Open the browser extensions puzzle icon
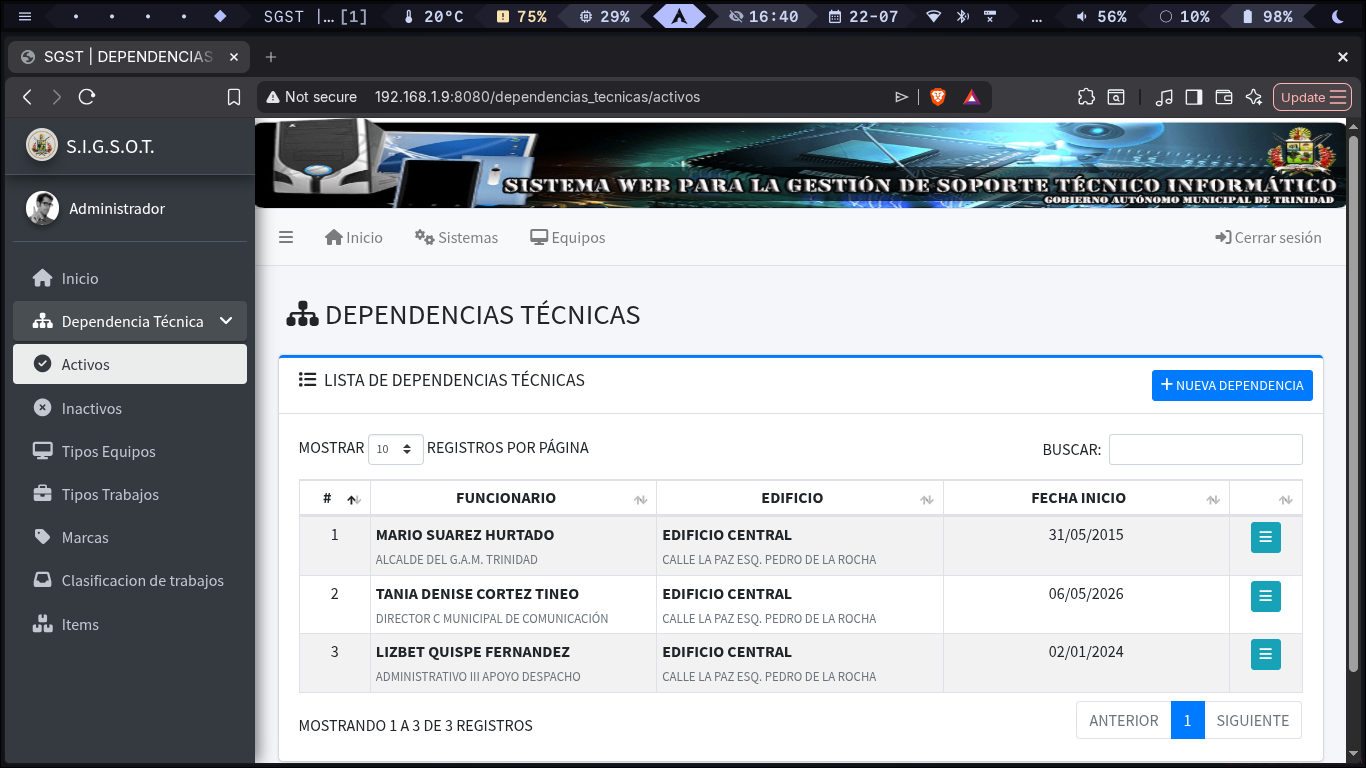Screen dimensions: 1366x768 (x=1086, y=97)
